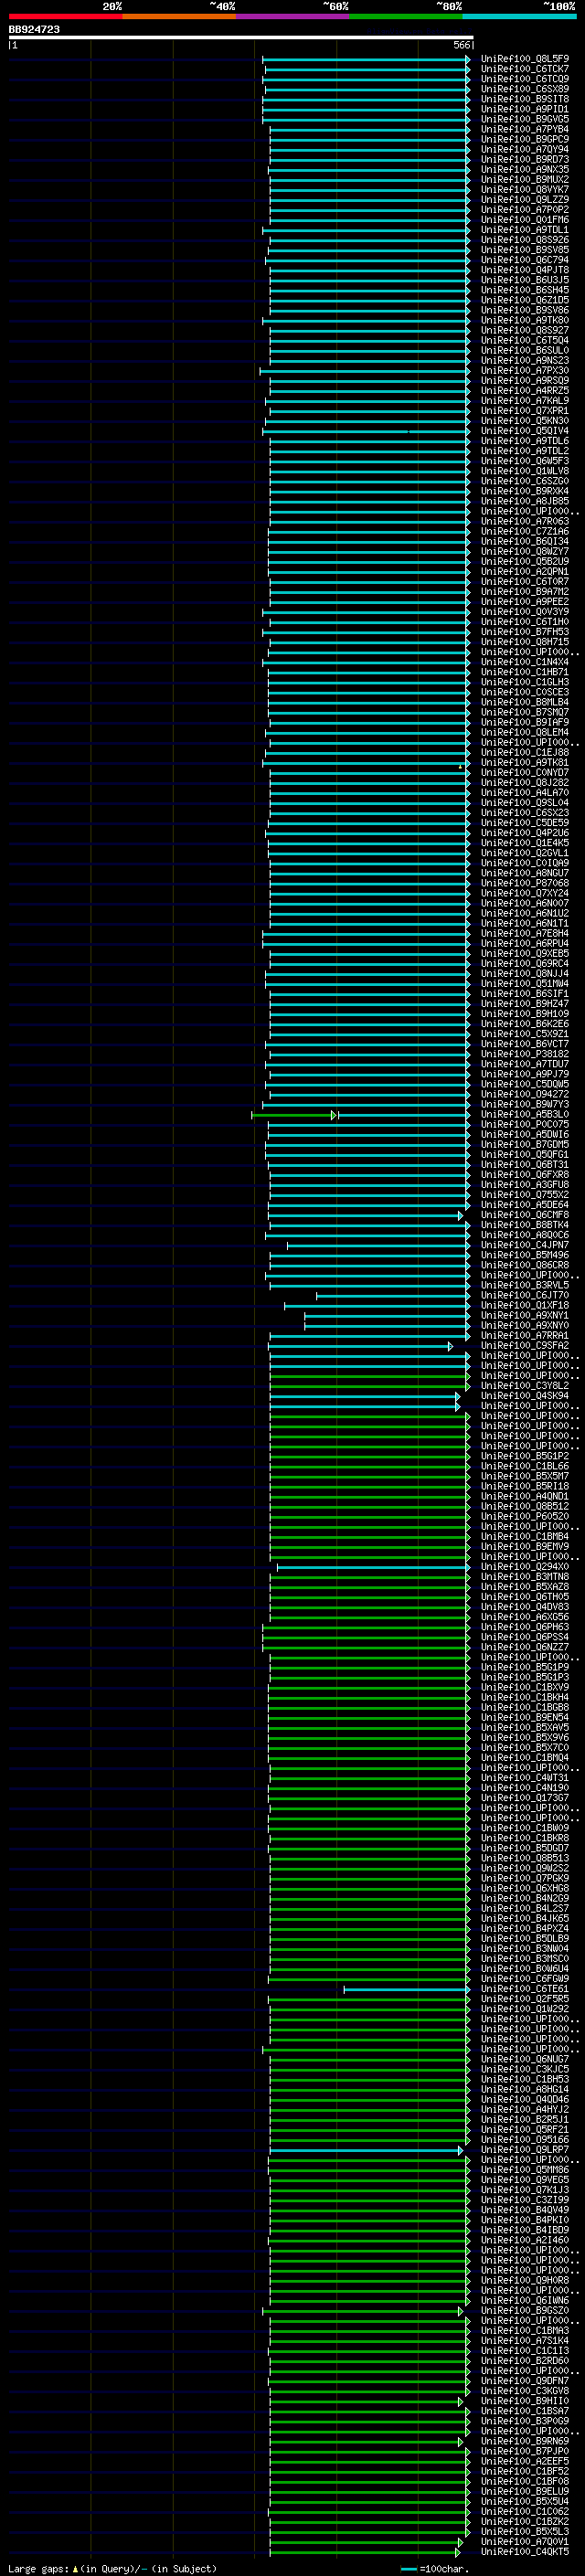
Task: Select subject label UniRef100_B5X7C0
Action: 525,1747
